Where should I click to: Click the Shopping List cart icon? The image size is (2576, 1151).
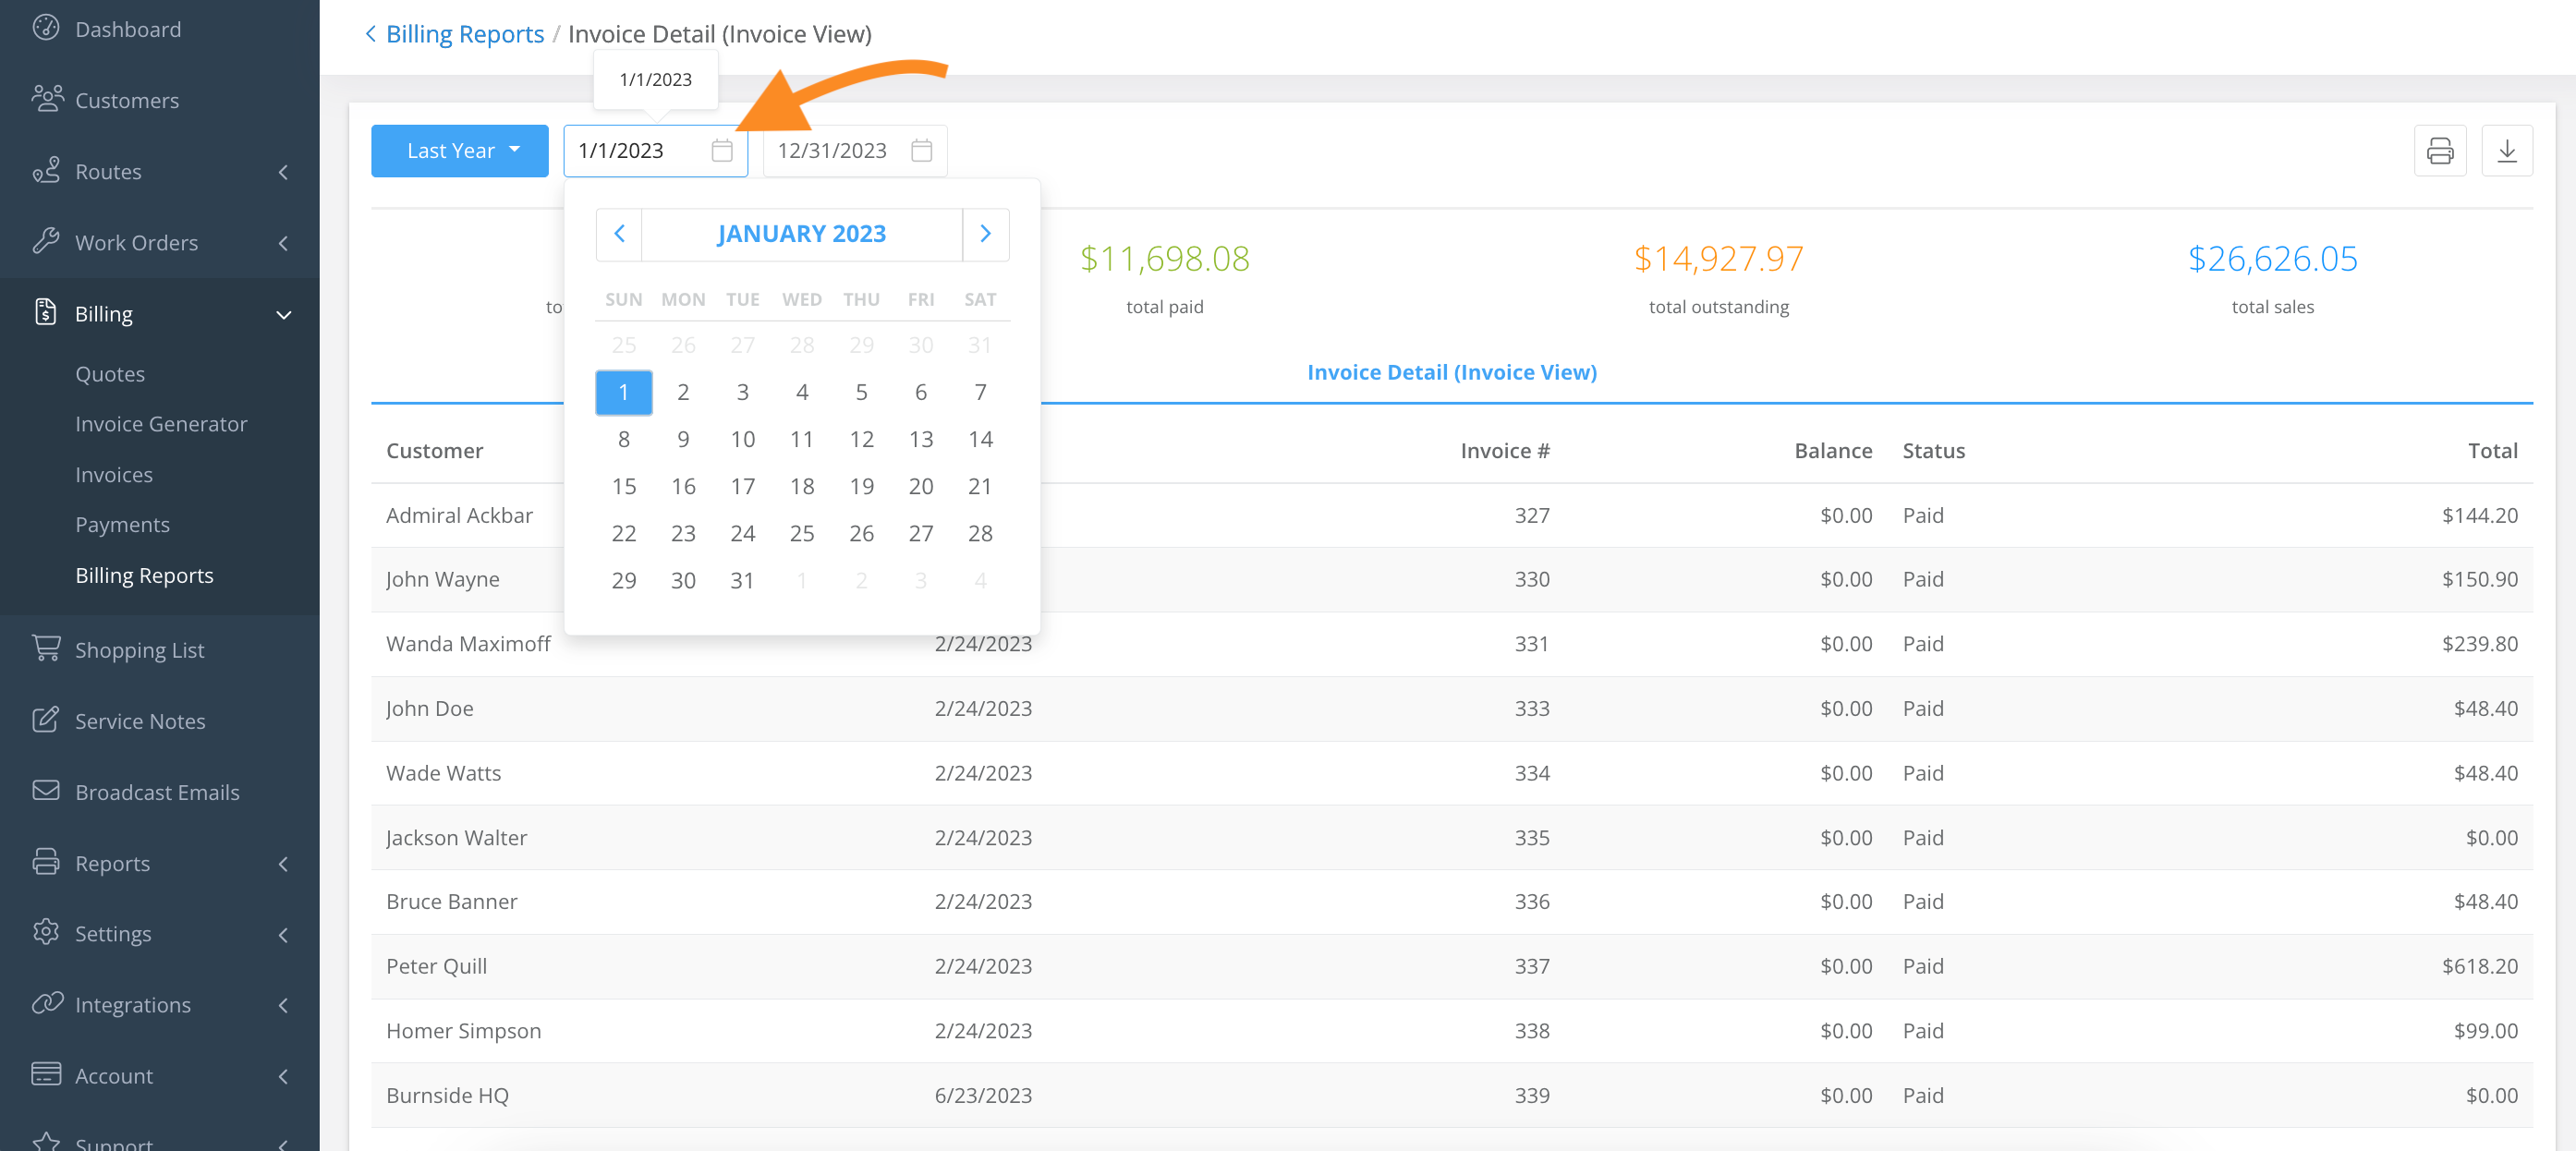pyautogui.click(x=46, y=648)
